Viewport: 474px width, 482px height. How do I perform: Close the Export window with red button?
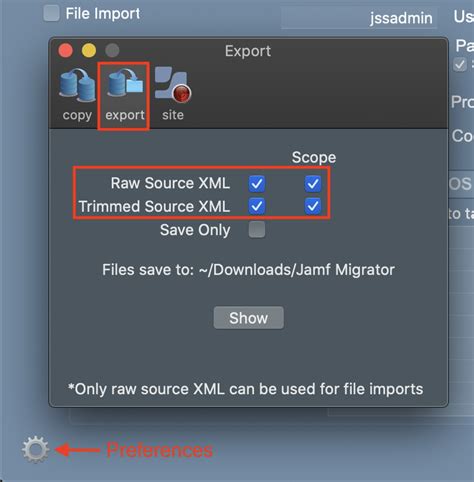coord(66,51)
